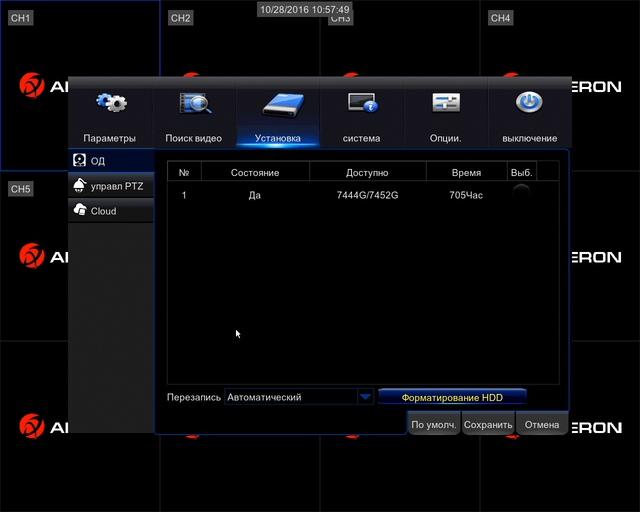Click the Сохранить button
Screen dimensions: 640x512
(488, 425)
